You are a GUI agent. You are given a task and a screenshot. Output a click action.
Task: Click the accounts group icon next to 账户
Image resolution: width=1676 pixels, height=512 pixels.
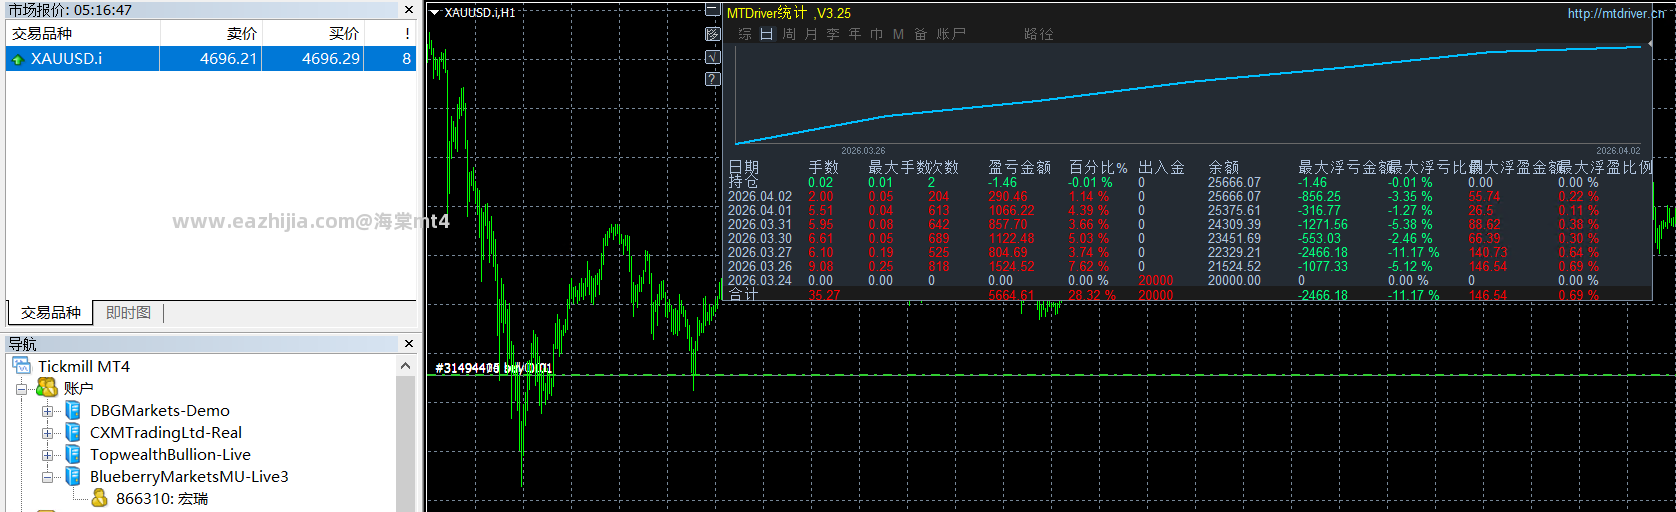[x=47, y=388]
